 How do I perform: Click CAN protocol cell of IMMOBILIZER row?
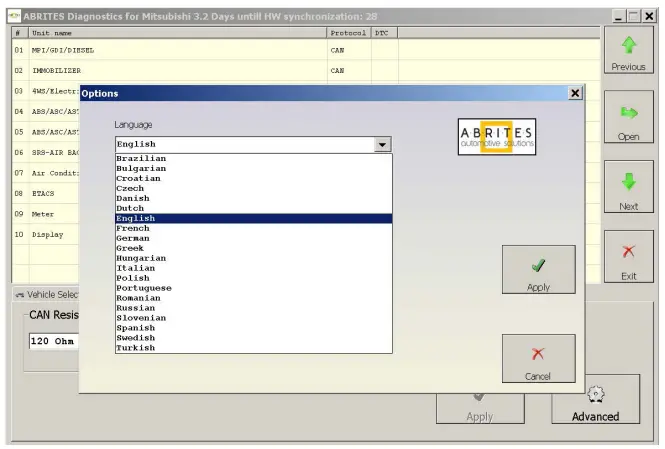click(349, 70)
